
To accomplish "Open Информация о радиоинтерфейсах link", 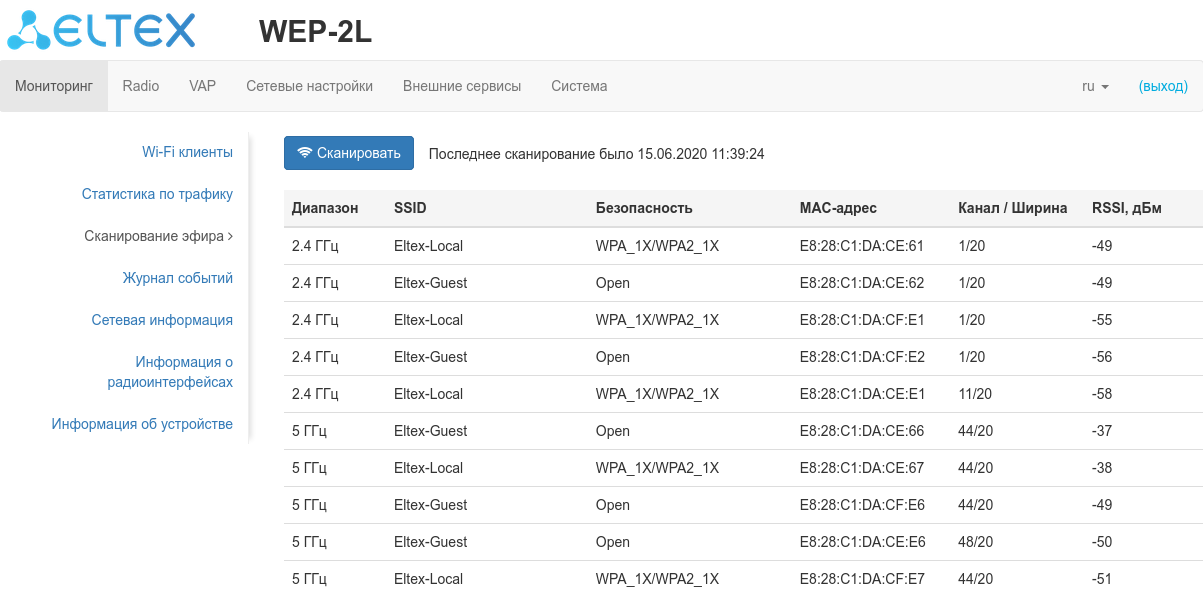I will pyautogui.click(x=170, y=372).
